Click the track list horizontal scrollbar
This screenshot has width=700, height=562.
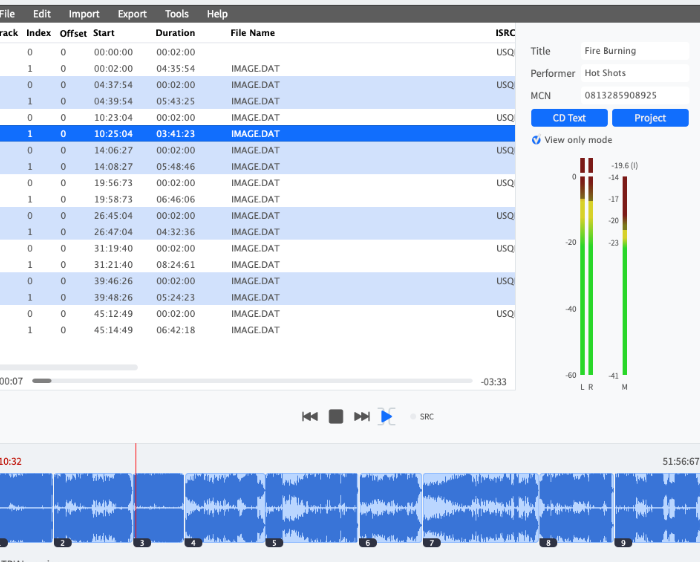click(68, 367)
